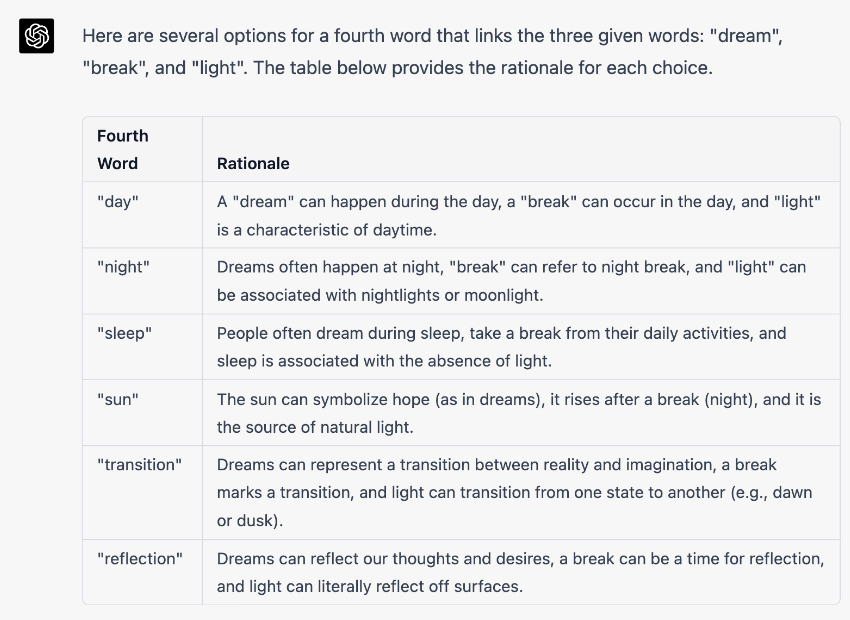The width and height of the screenshot is (850, 620).
Task: Select the "day" word cell
Action: tap(118, 202)
